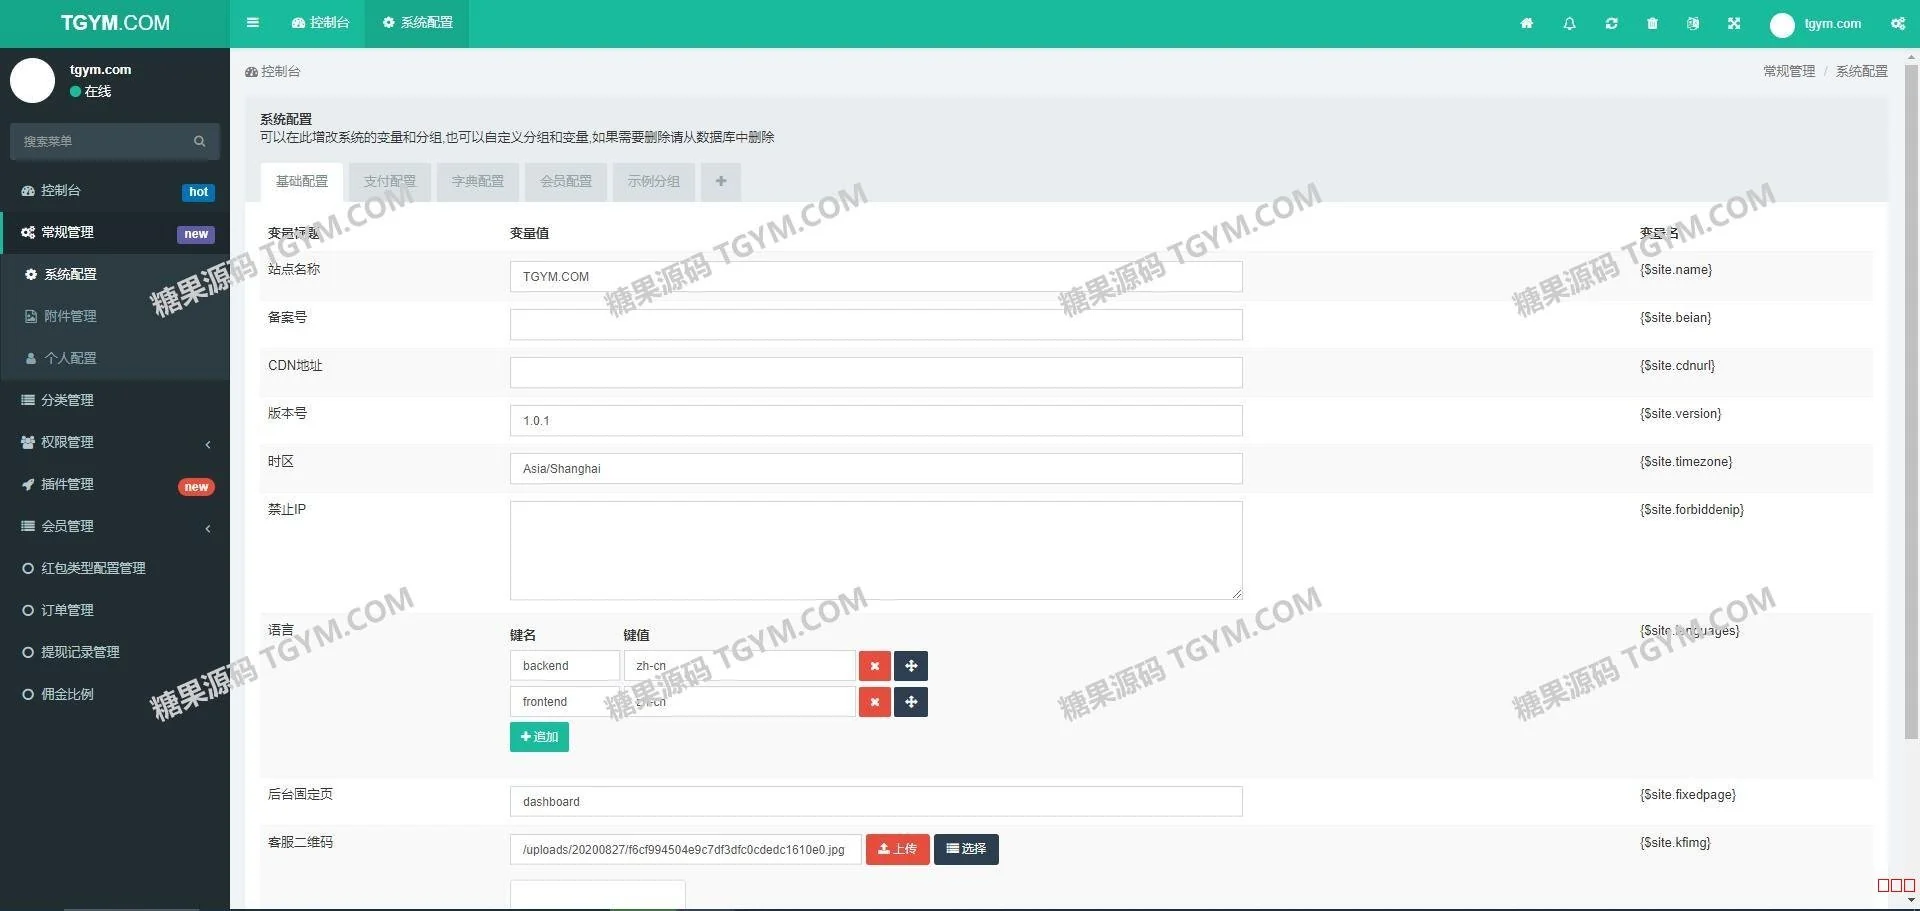The width and height of the screenshot is (1920, 911).
Task: Click the plus tab to add a group
Action: tap(720, 182)
